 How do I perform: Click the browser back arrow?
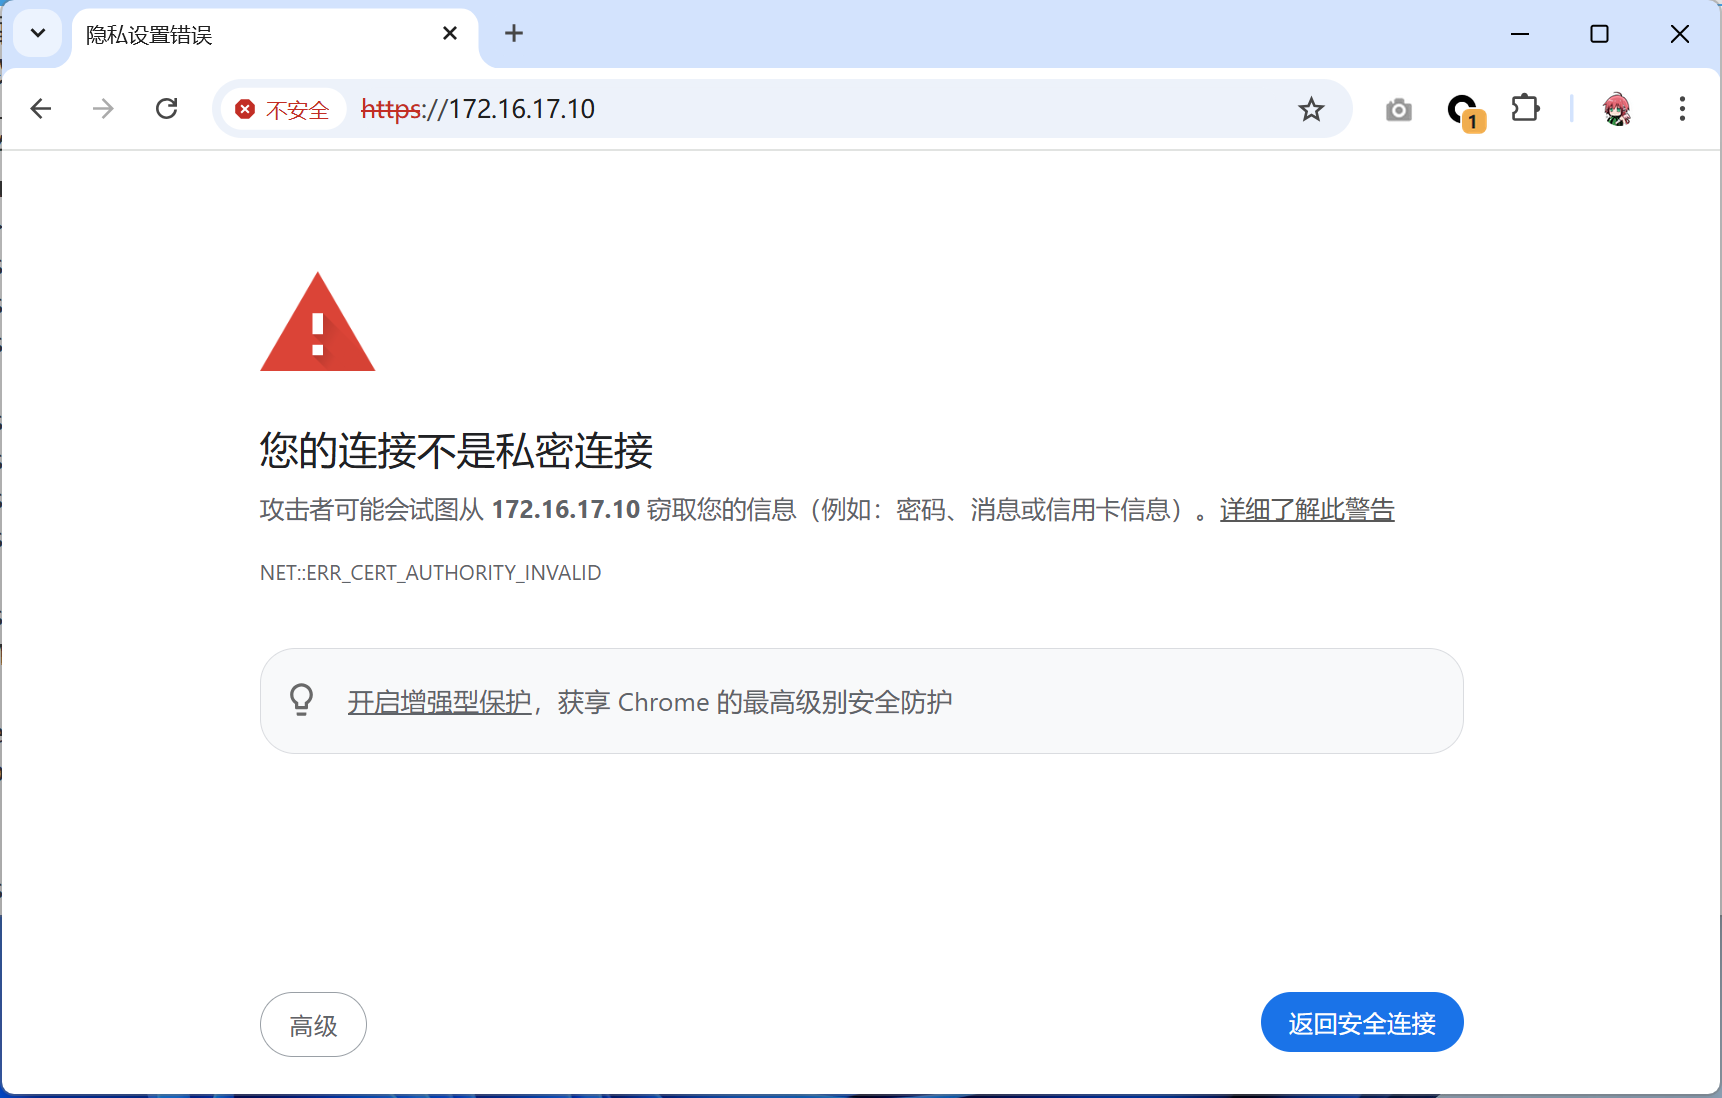point(41,109)
